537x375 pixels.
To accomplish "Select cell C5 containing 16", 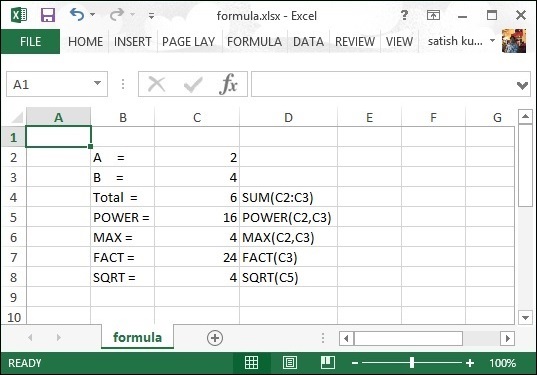I will click(x=197, y=217).
